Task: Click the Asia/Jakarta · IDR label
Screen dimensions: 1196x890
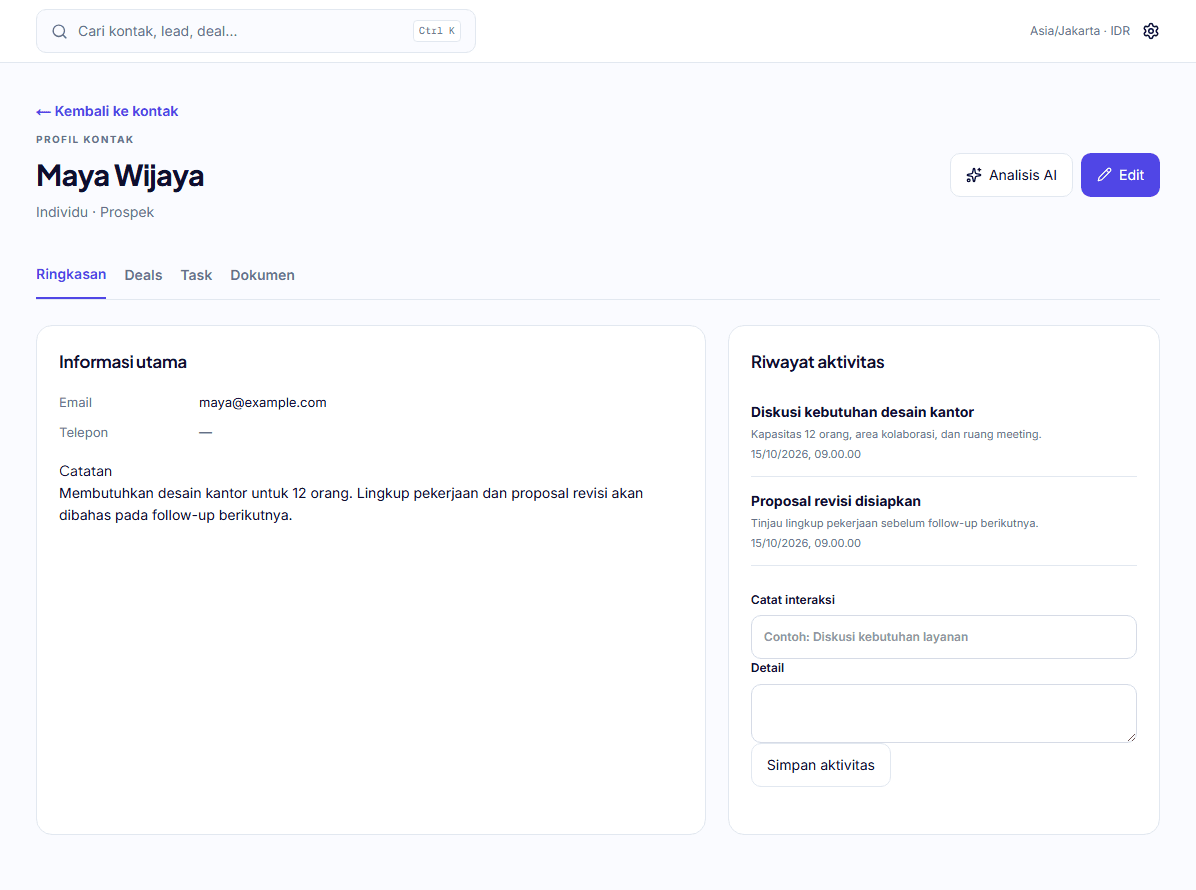Action: coord(1079,31)
